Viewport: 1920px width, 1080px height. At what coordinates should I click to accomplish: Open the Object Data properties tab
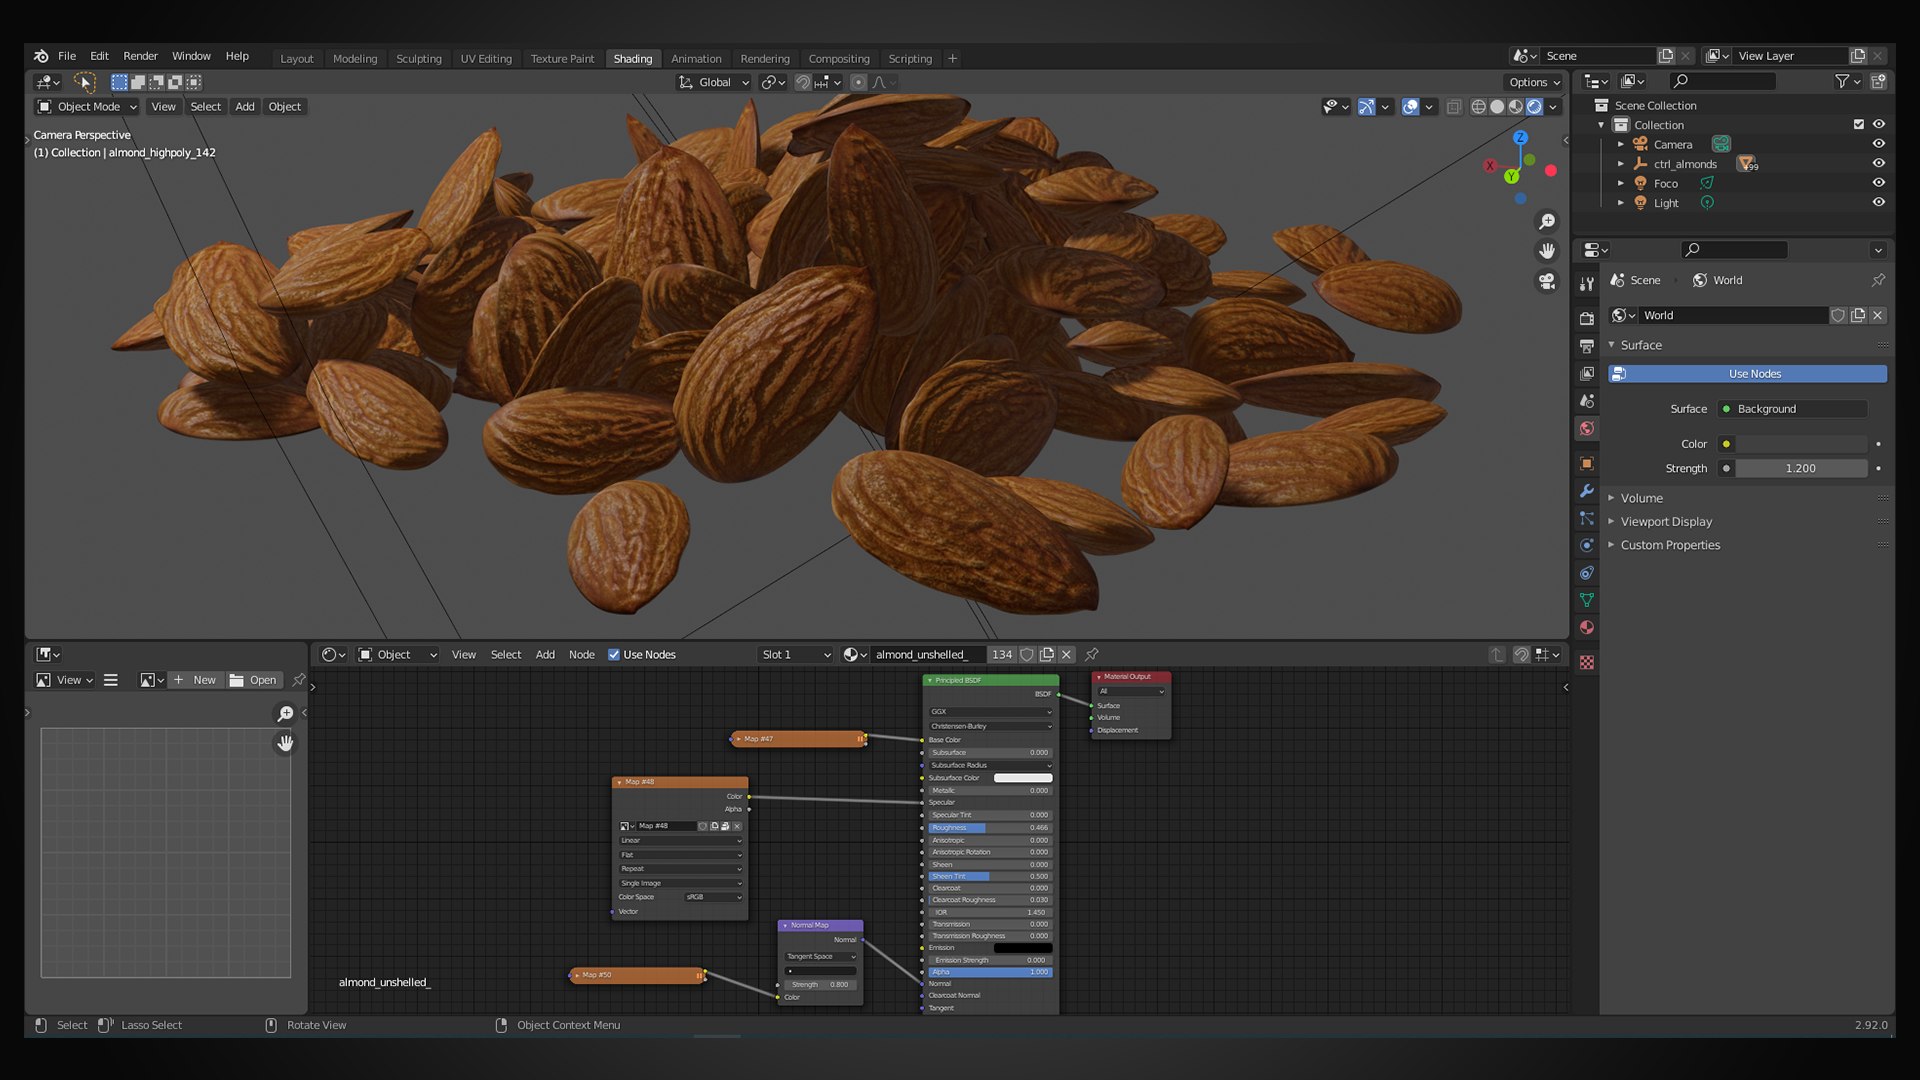(1587, 600)
